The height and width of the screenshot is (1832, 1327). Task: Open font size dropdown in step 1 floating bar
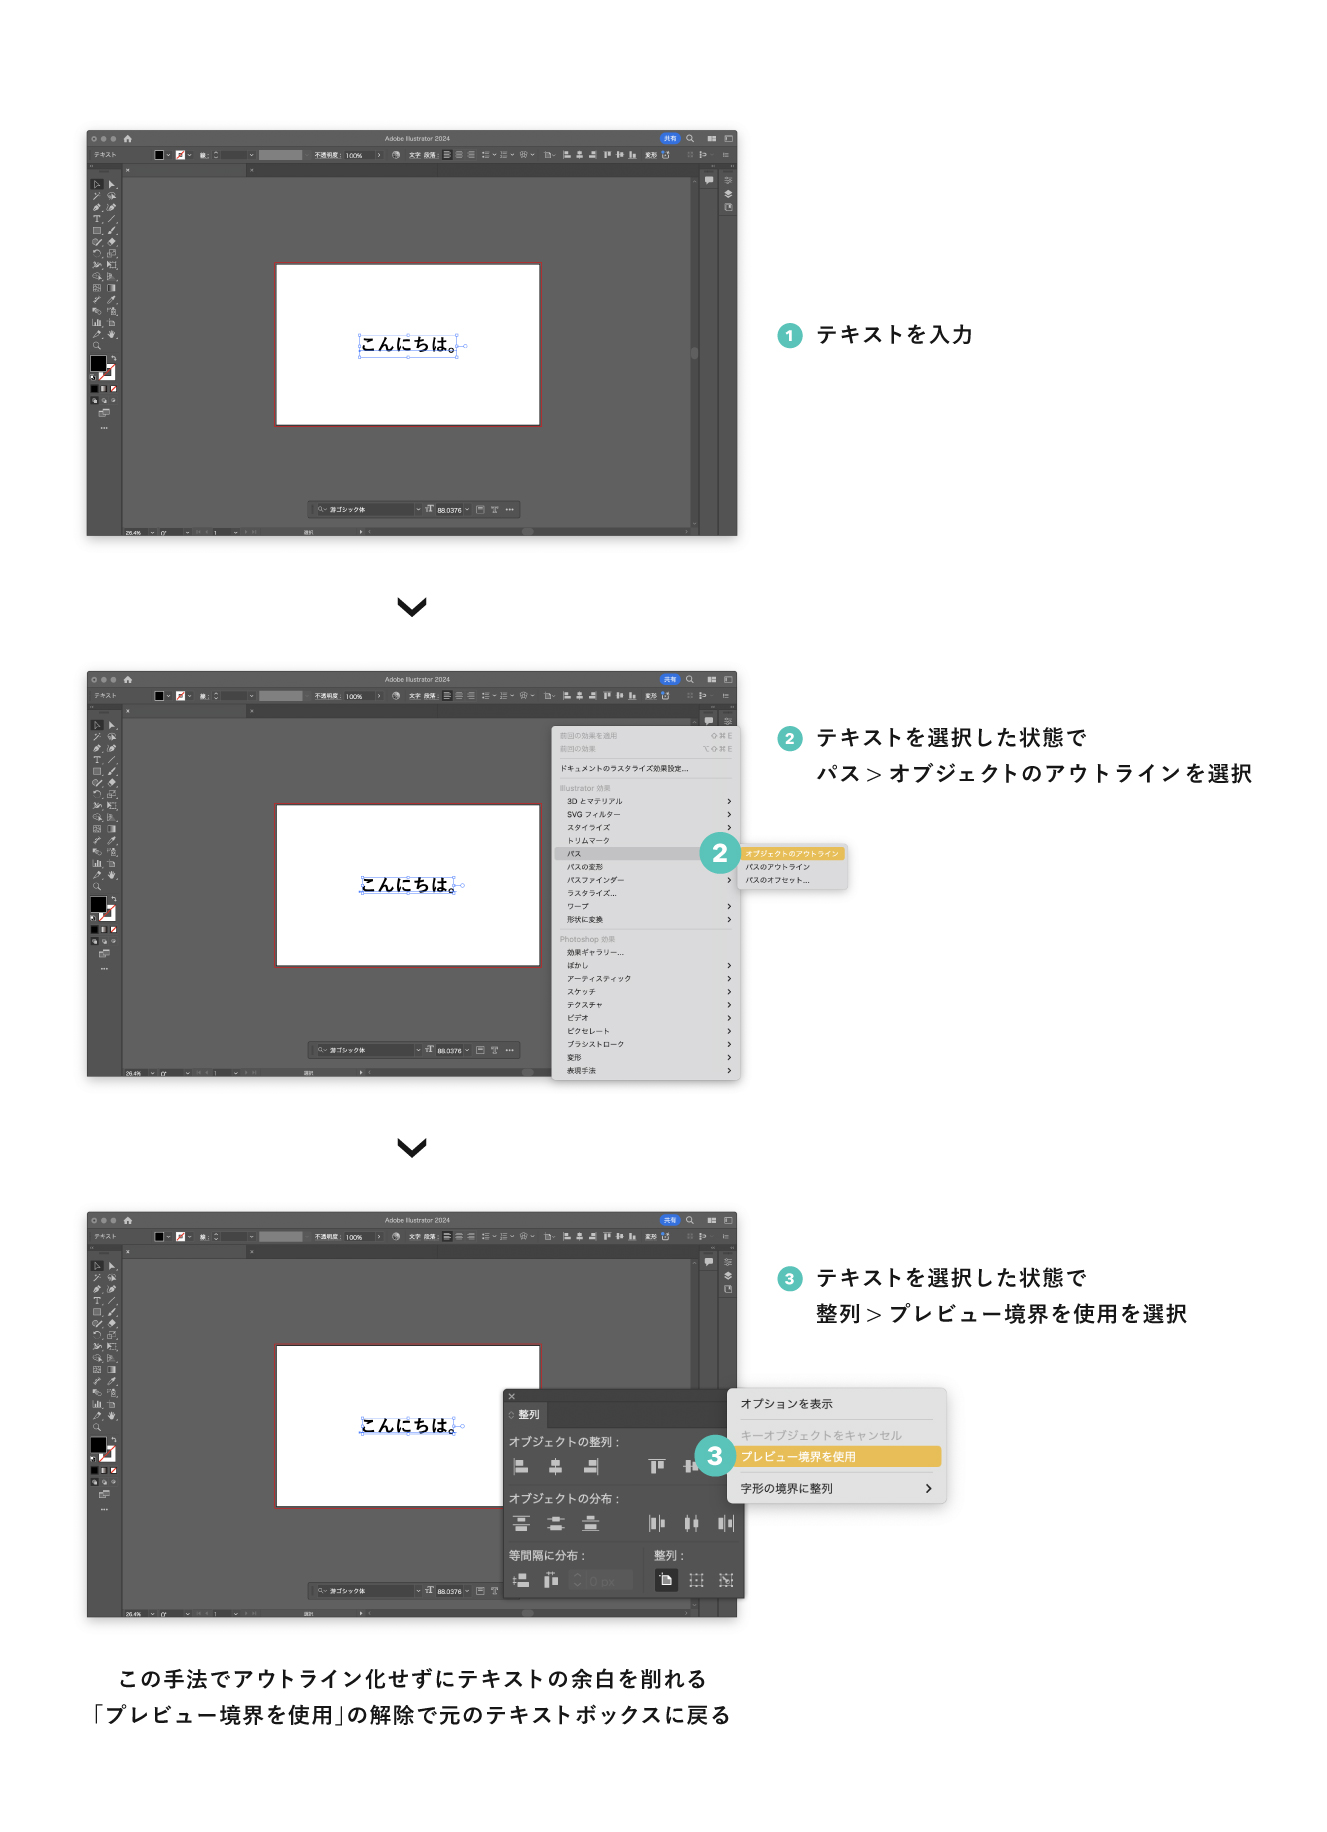tap(467, 510)
